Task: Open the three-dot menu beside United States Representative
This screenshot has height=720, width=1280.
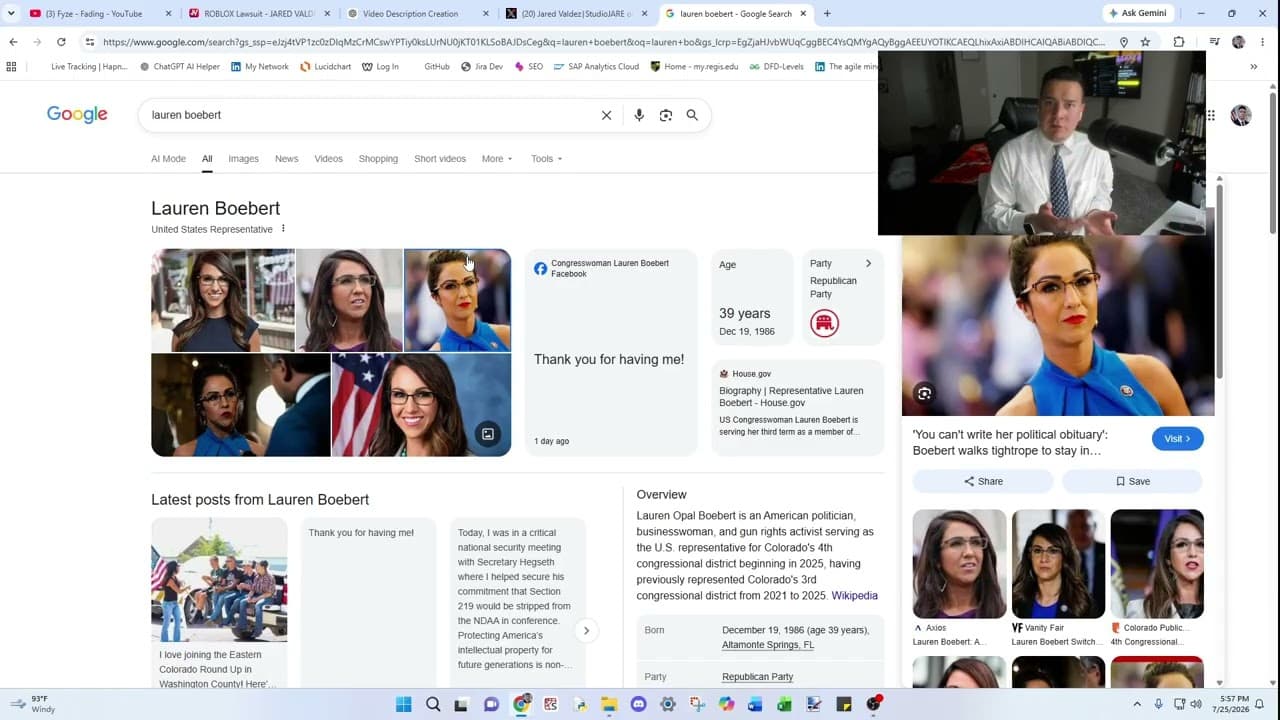Action: click(x=283, y=229)
